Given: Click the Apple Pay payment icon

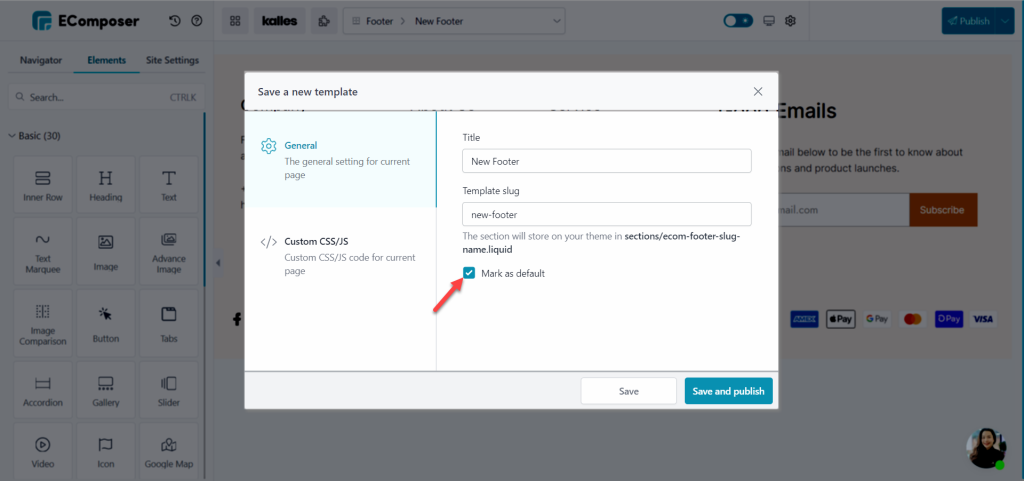Looking at the screenshot, I should coord(840,319).
